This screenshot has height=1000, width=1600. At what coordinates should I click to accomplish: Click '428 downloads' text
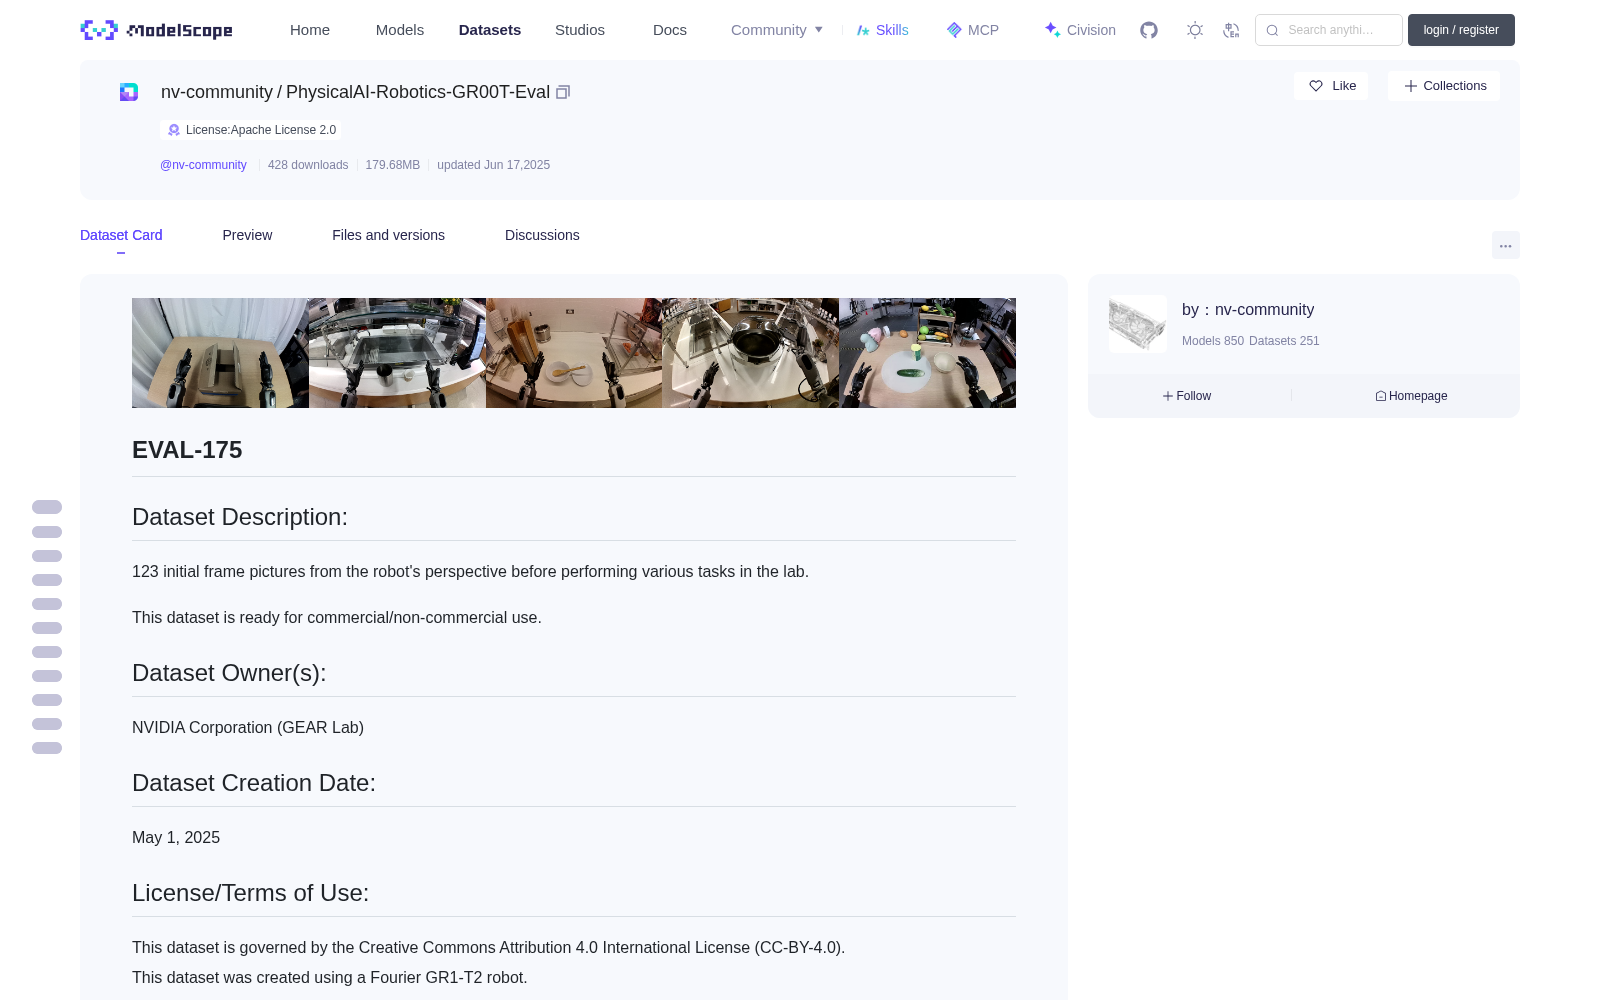click(308, 165)
